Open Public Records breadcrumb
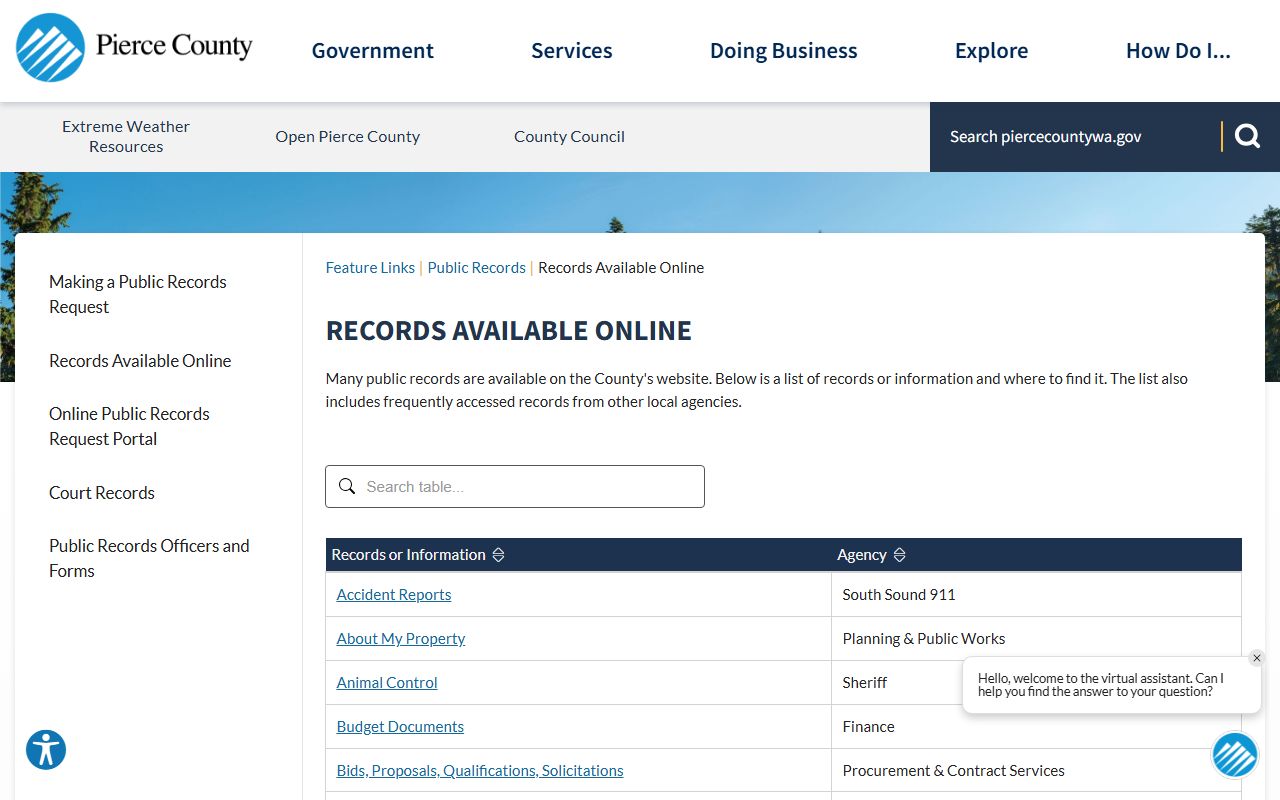The width and height of the screenshot is (1280, 800). [477, 267]
